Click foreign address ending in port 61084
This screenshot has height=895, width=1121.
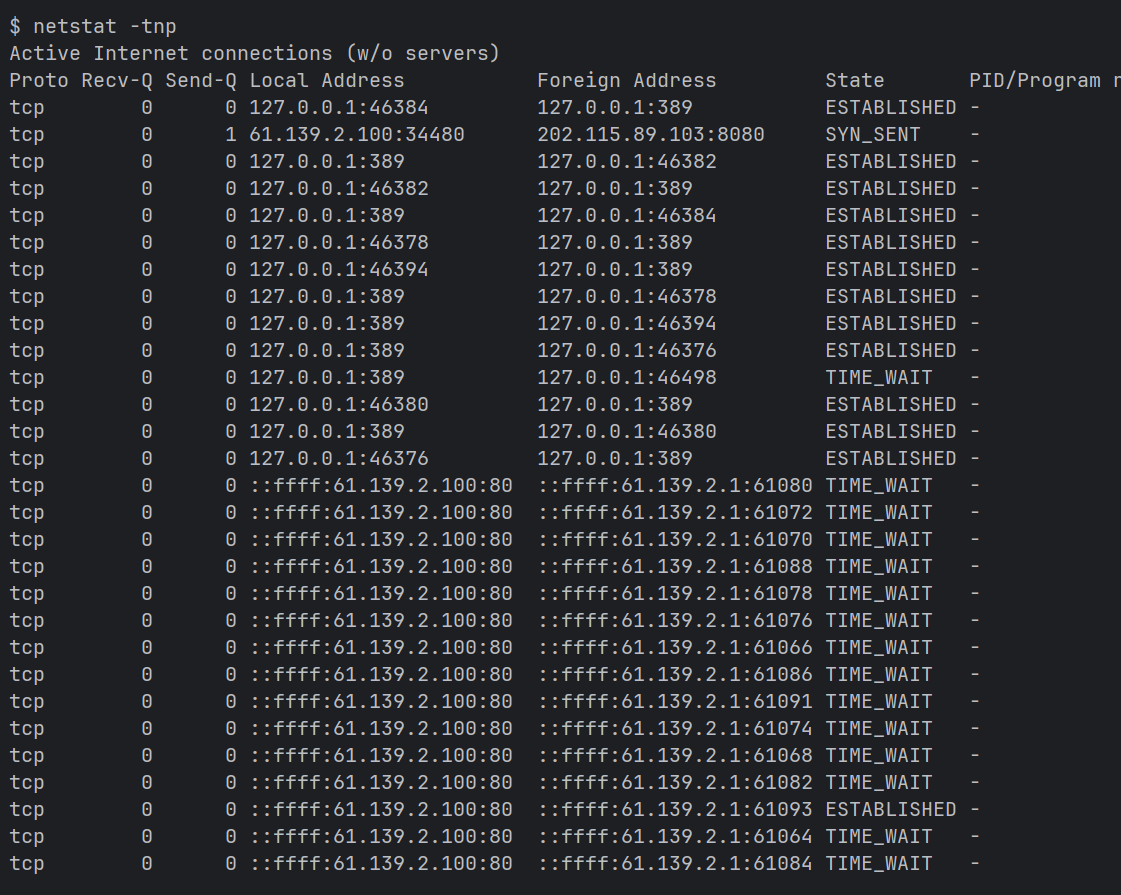coord(675,863)
